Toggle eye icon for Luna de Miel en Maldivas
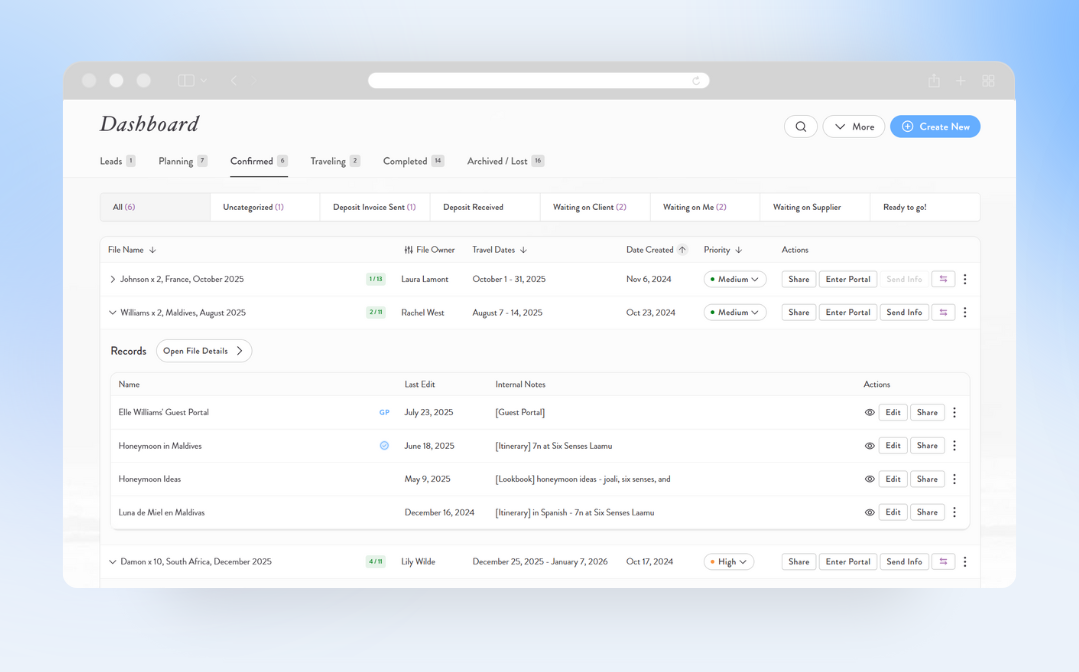This screenshot has height=672, width=1079. click(870, 512)
